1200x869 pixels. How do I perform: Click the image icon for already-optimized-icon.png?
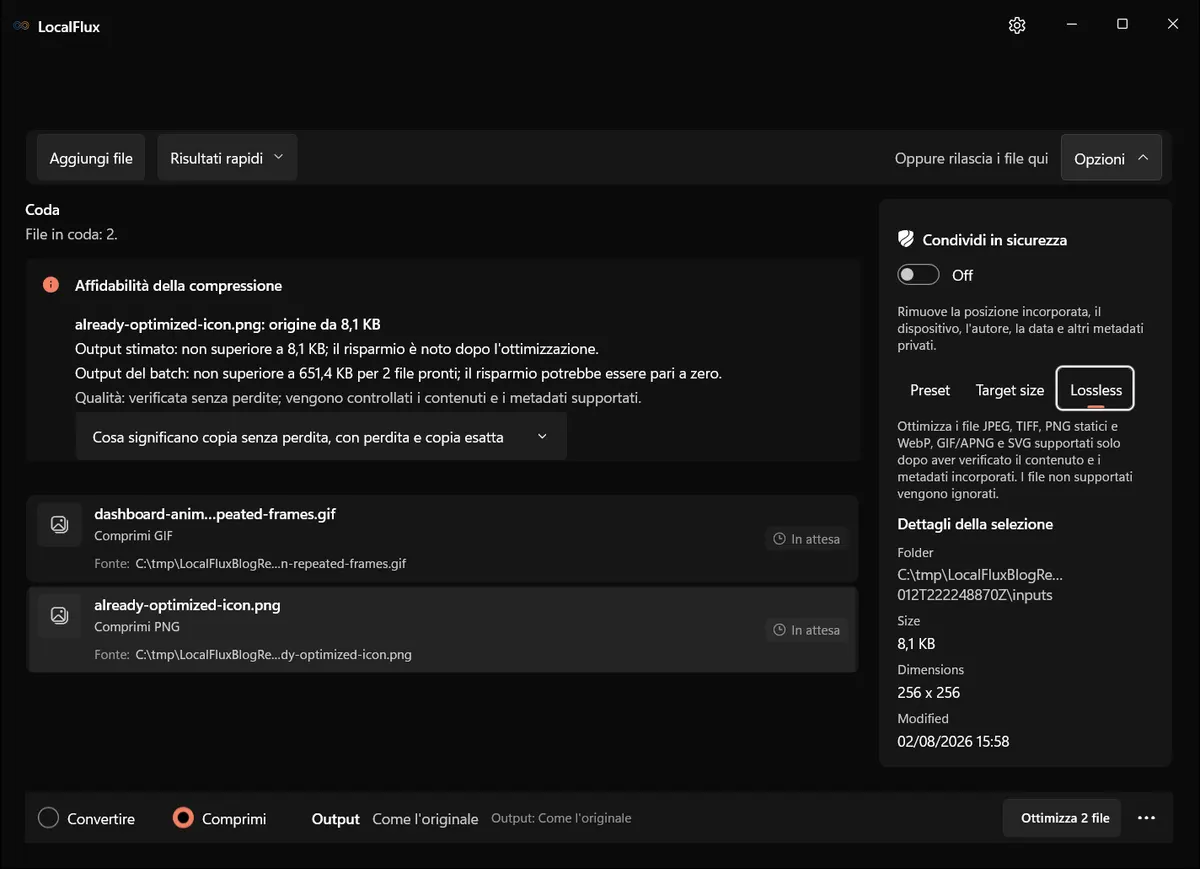click(59, 615)
